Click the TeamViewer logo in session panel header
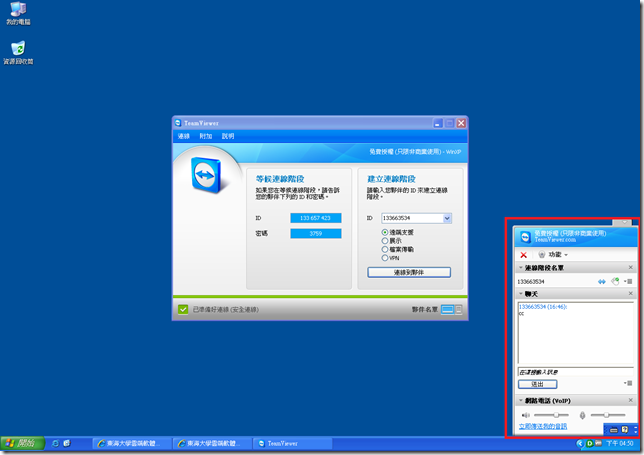 point(525,237)
